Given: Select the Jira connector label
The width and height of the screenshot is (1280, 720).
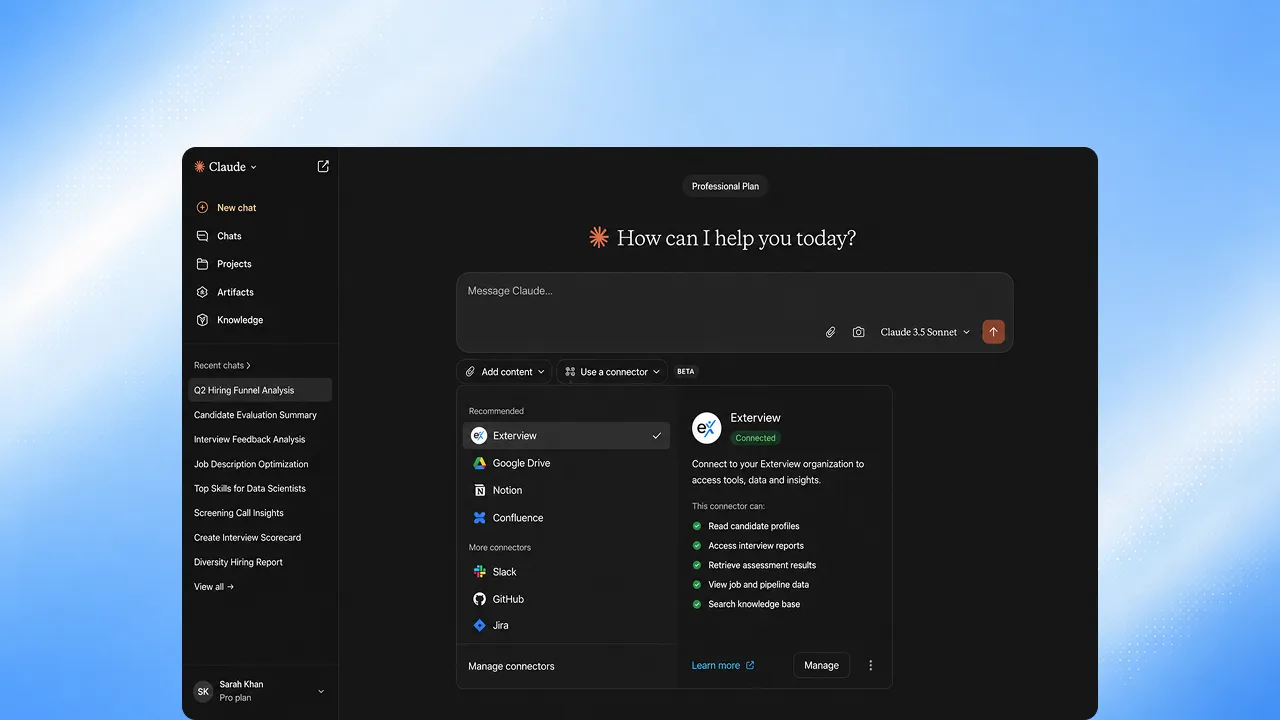Looking at the screenshot, I should [501, 625].
